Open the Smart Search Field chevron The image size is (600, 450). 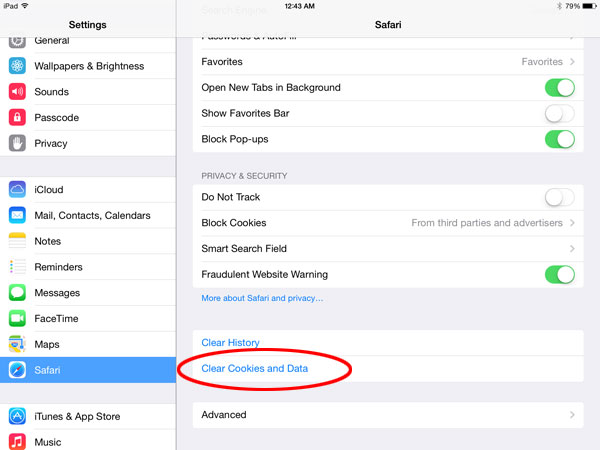572,249
